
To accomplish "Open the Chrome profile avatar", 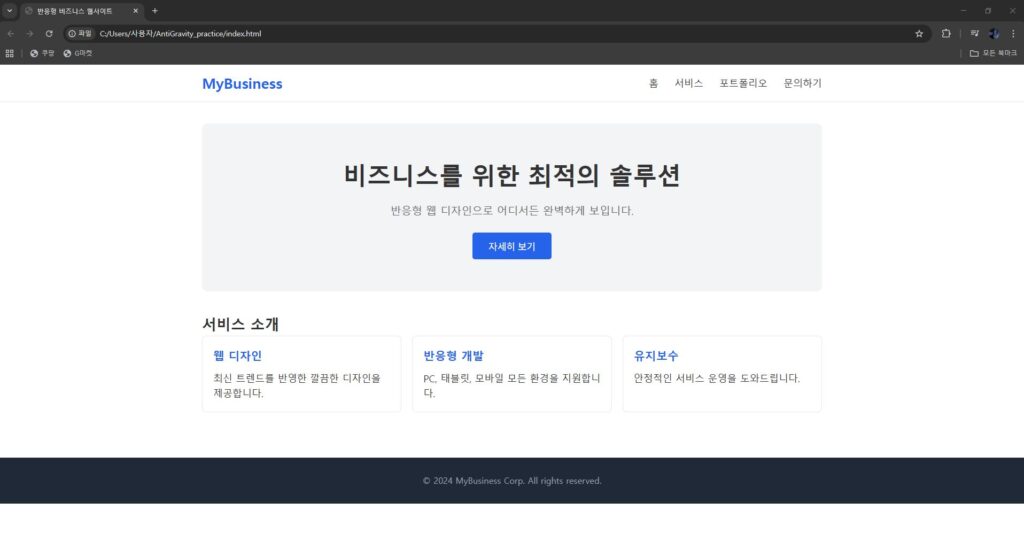I will coord(994,33).
